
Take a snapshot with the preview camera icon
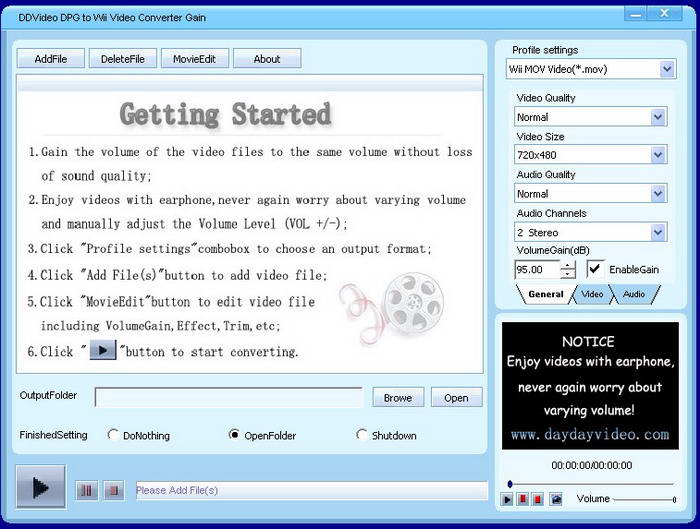click(x=556, y=499)
